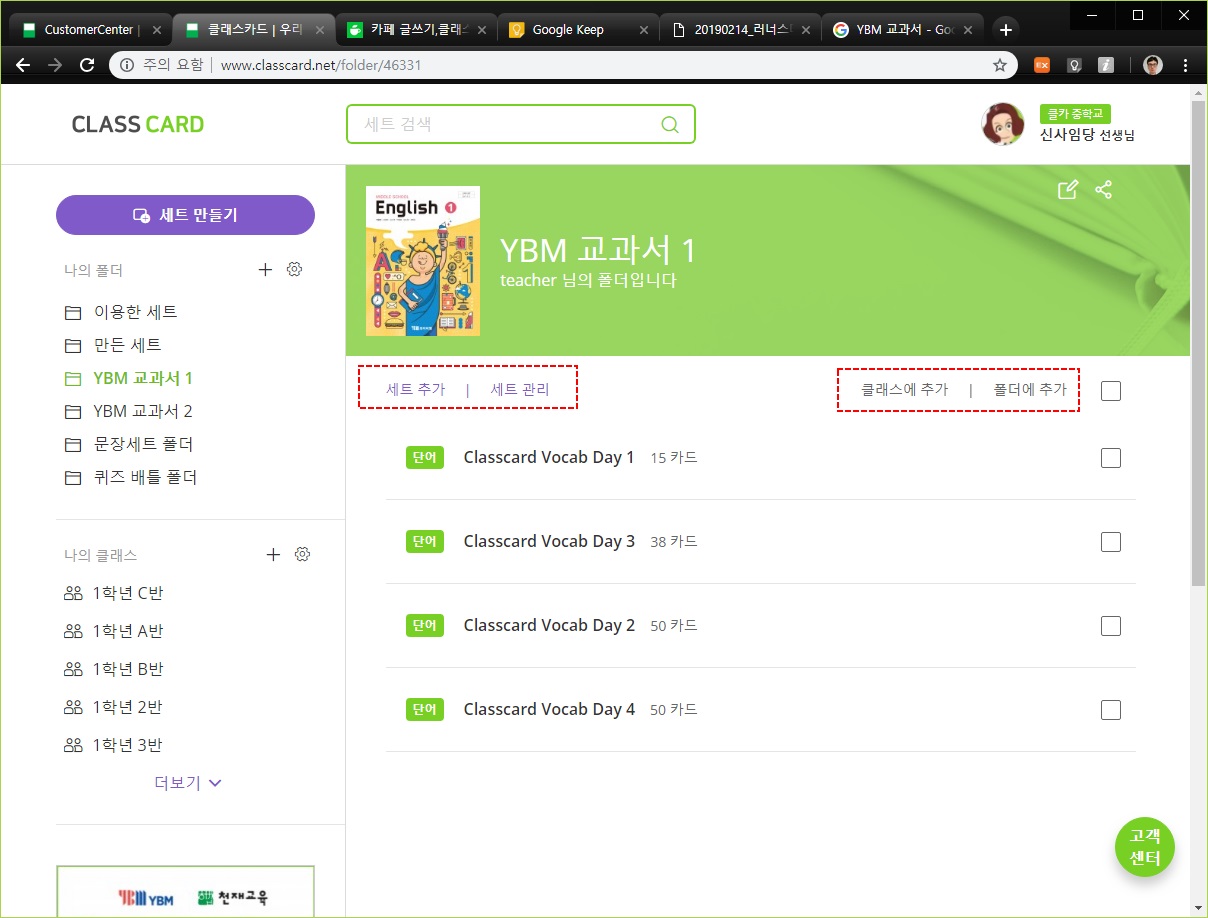This screenshot has height=918, width=1208.
Task: Switch to 20190214_러너스 tab
Action: (x=740, y=30)
